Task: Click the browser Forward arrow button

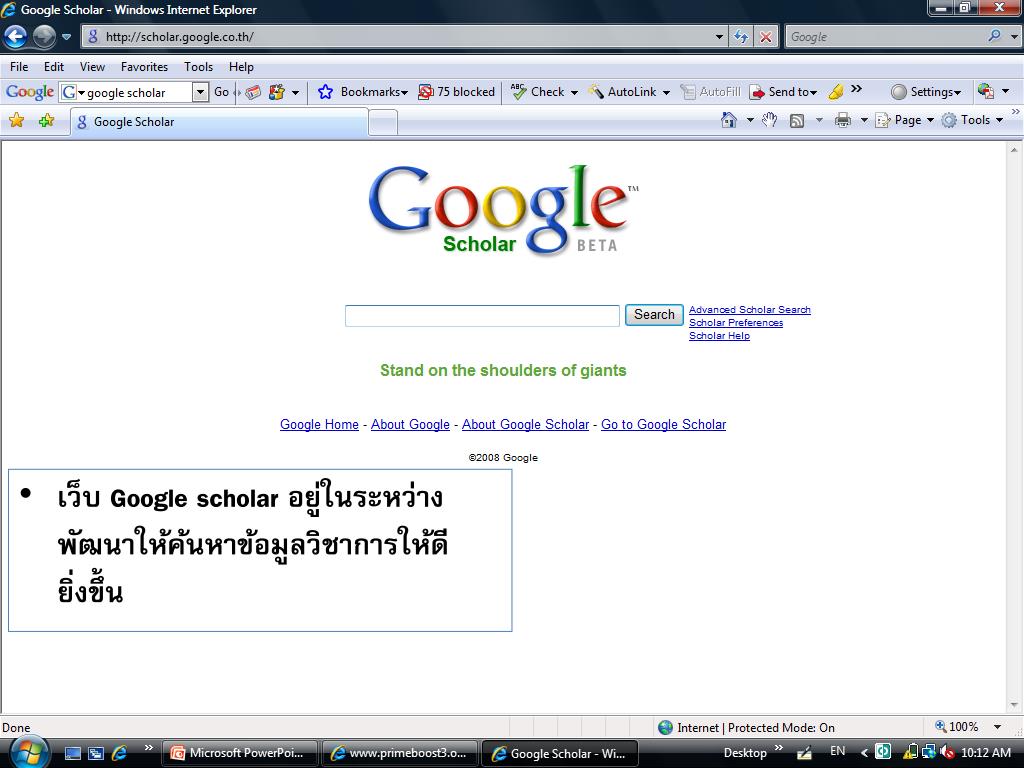Action: 44,37
